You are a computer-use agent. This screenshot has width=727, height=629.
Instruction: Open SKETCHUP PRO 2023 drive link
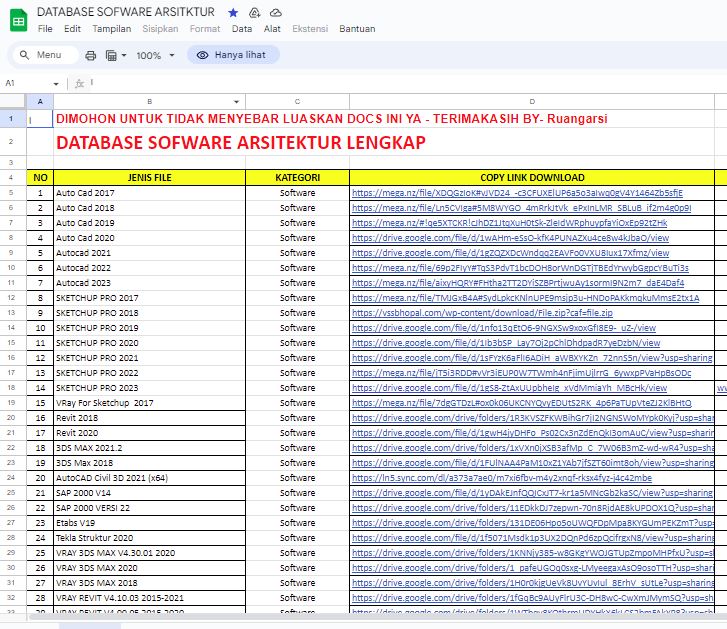509,388
